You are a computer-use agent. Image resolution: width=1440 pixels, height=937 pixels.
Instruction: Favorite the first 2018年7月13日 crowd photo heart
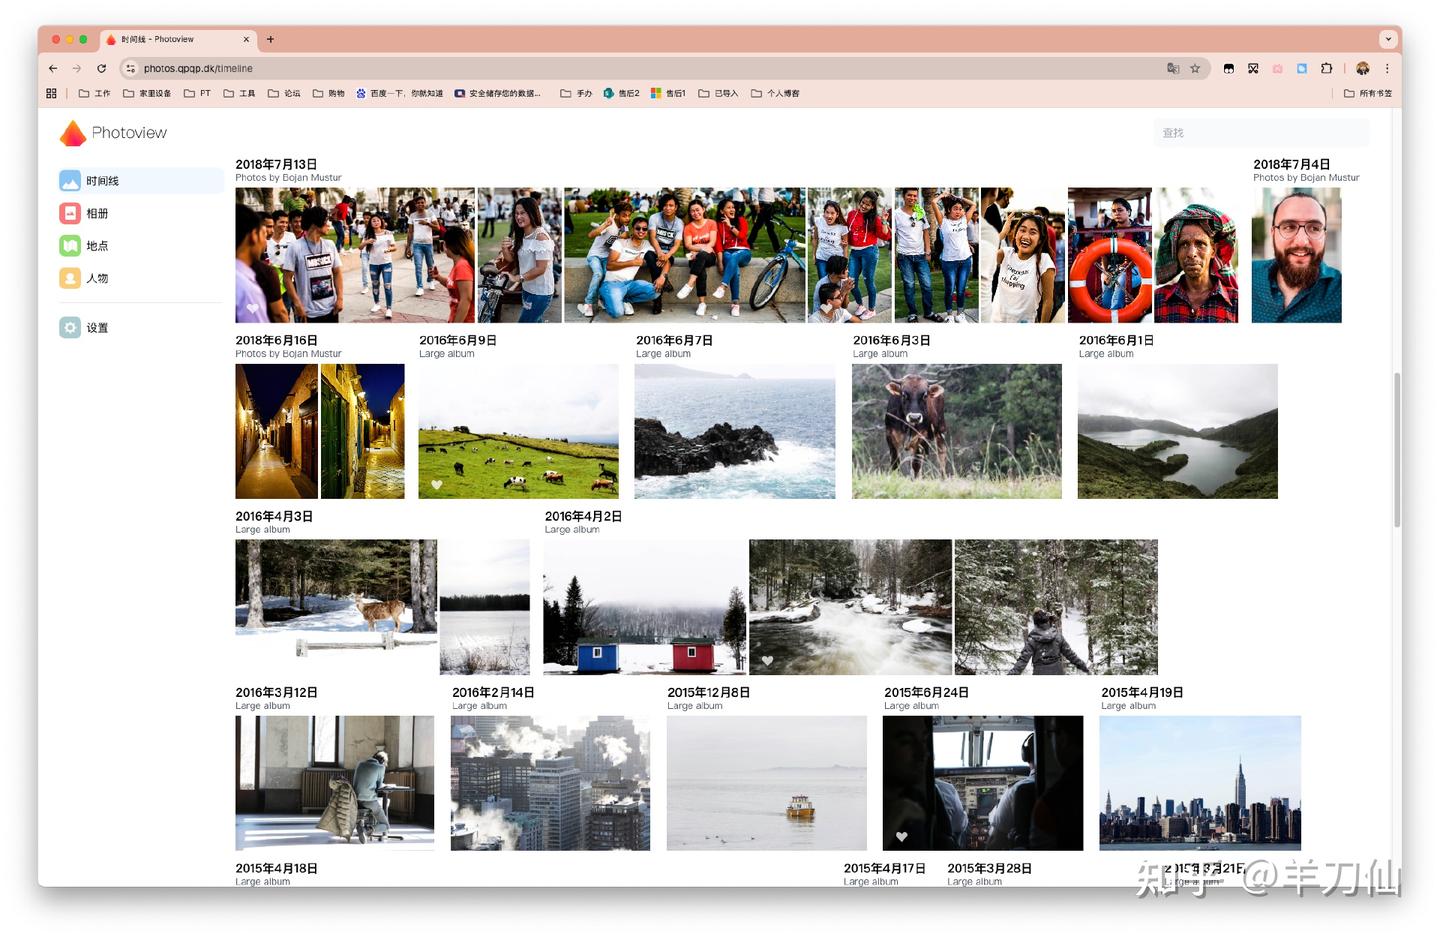pos(251,309)
